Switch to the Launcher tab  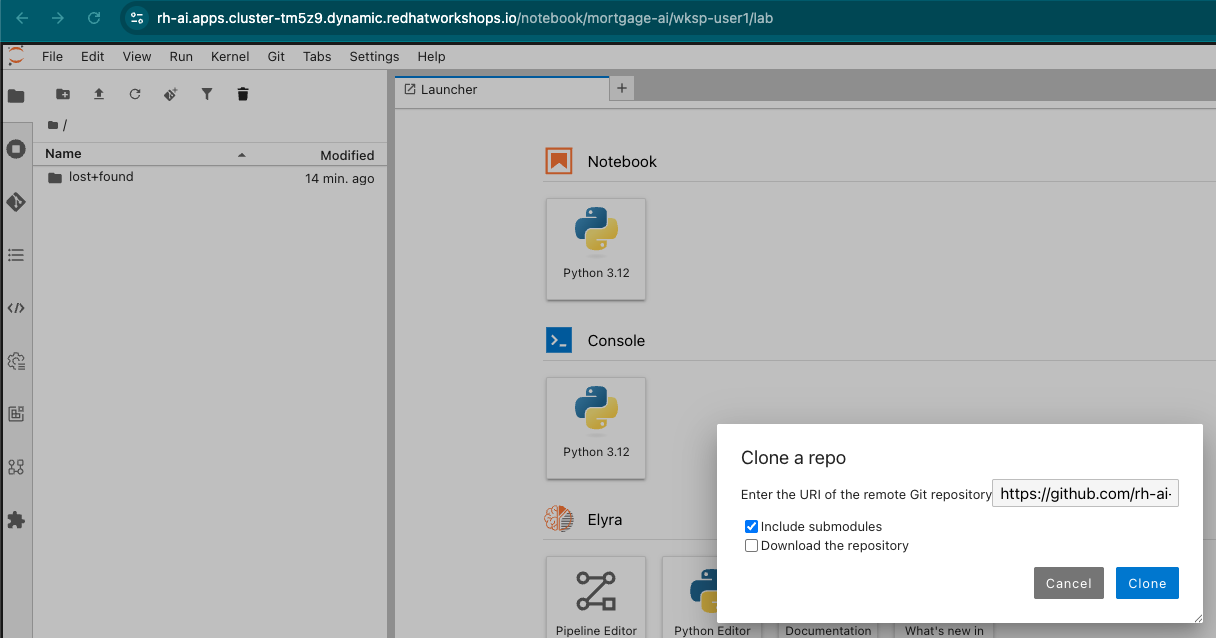pos(449,89)
